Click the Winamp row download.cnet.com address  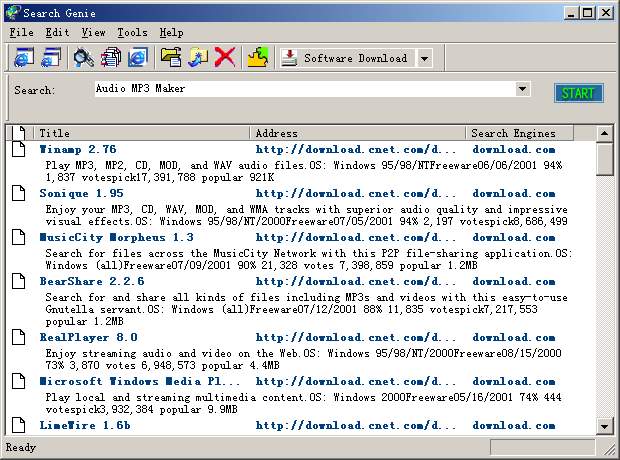[x=355, y=150]
